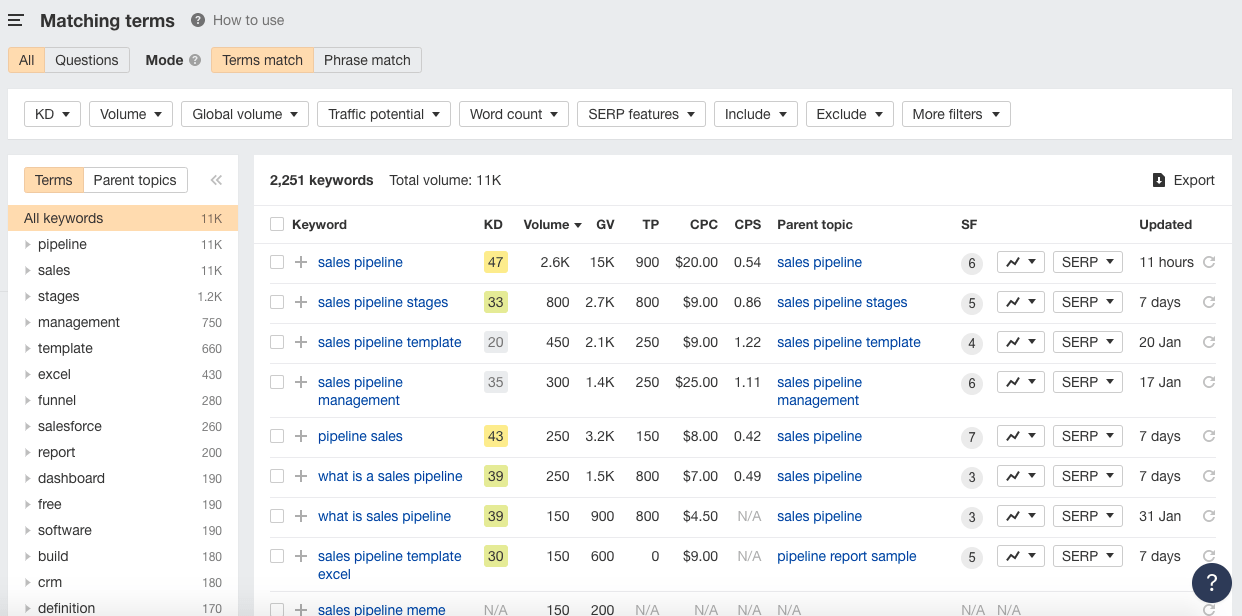Check the "sales pipeline template" row
The image size is (1242, 616).
tap(277, 342)
